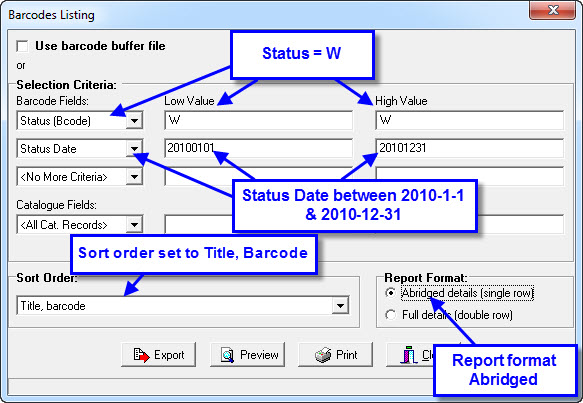The width and height of the screenshot is (583, 403).
Task: Open the Status Date field dropdown
Action: [134, 149]
